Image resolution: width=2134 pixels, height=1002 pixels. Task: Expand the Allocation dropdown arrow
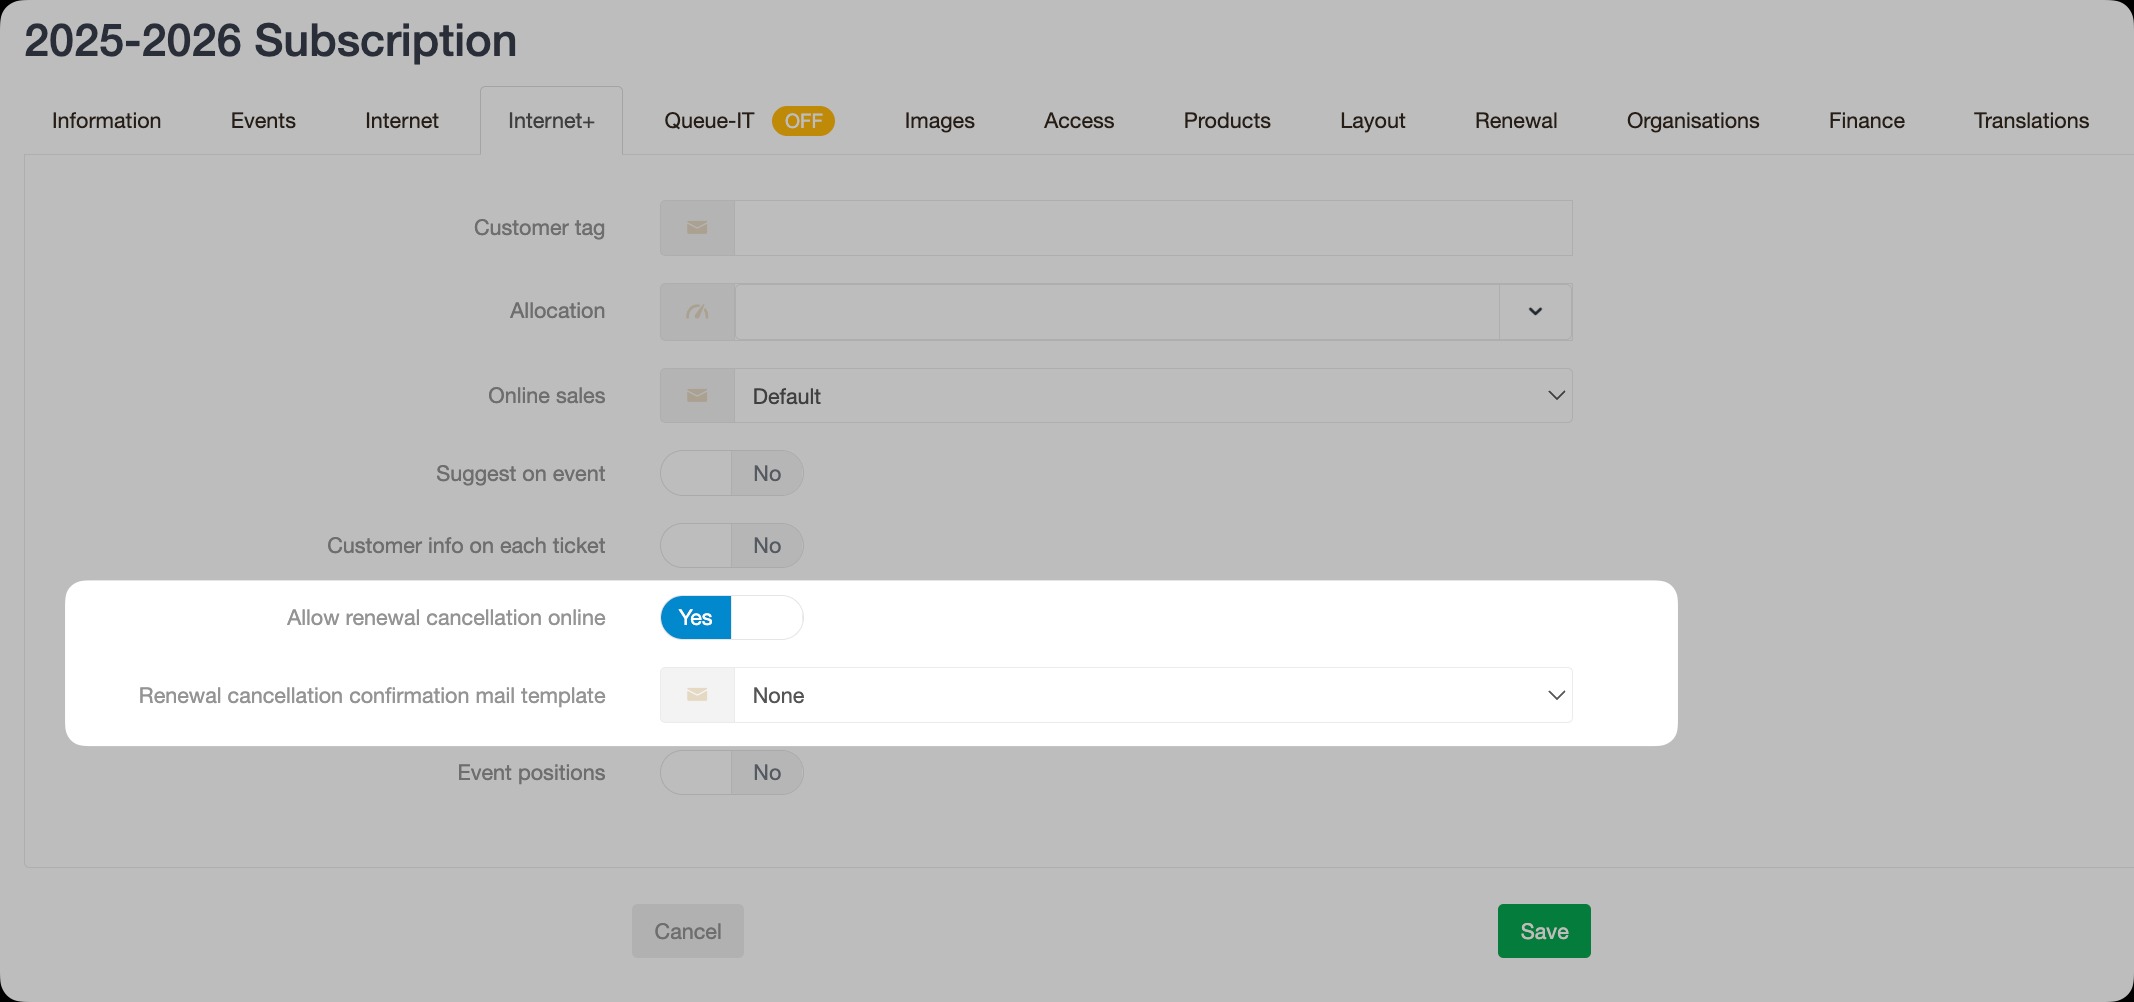(1535, 312)
